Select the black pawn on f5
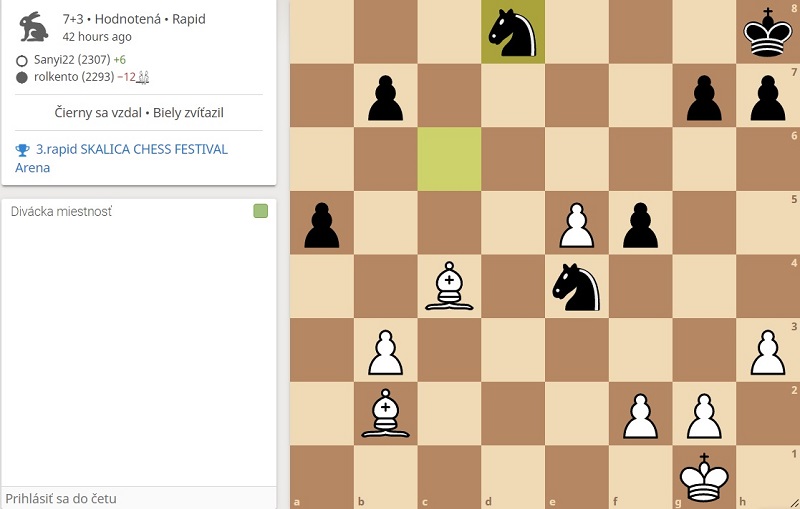Screen dimensions: 800x509 (x=640, y=223)
